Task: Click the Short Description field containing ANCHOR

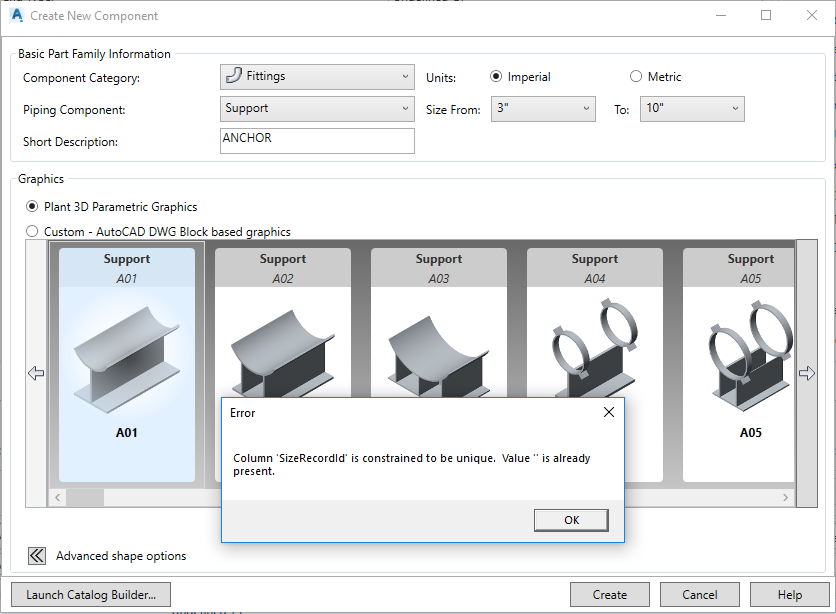Action: 316,140
